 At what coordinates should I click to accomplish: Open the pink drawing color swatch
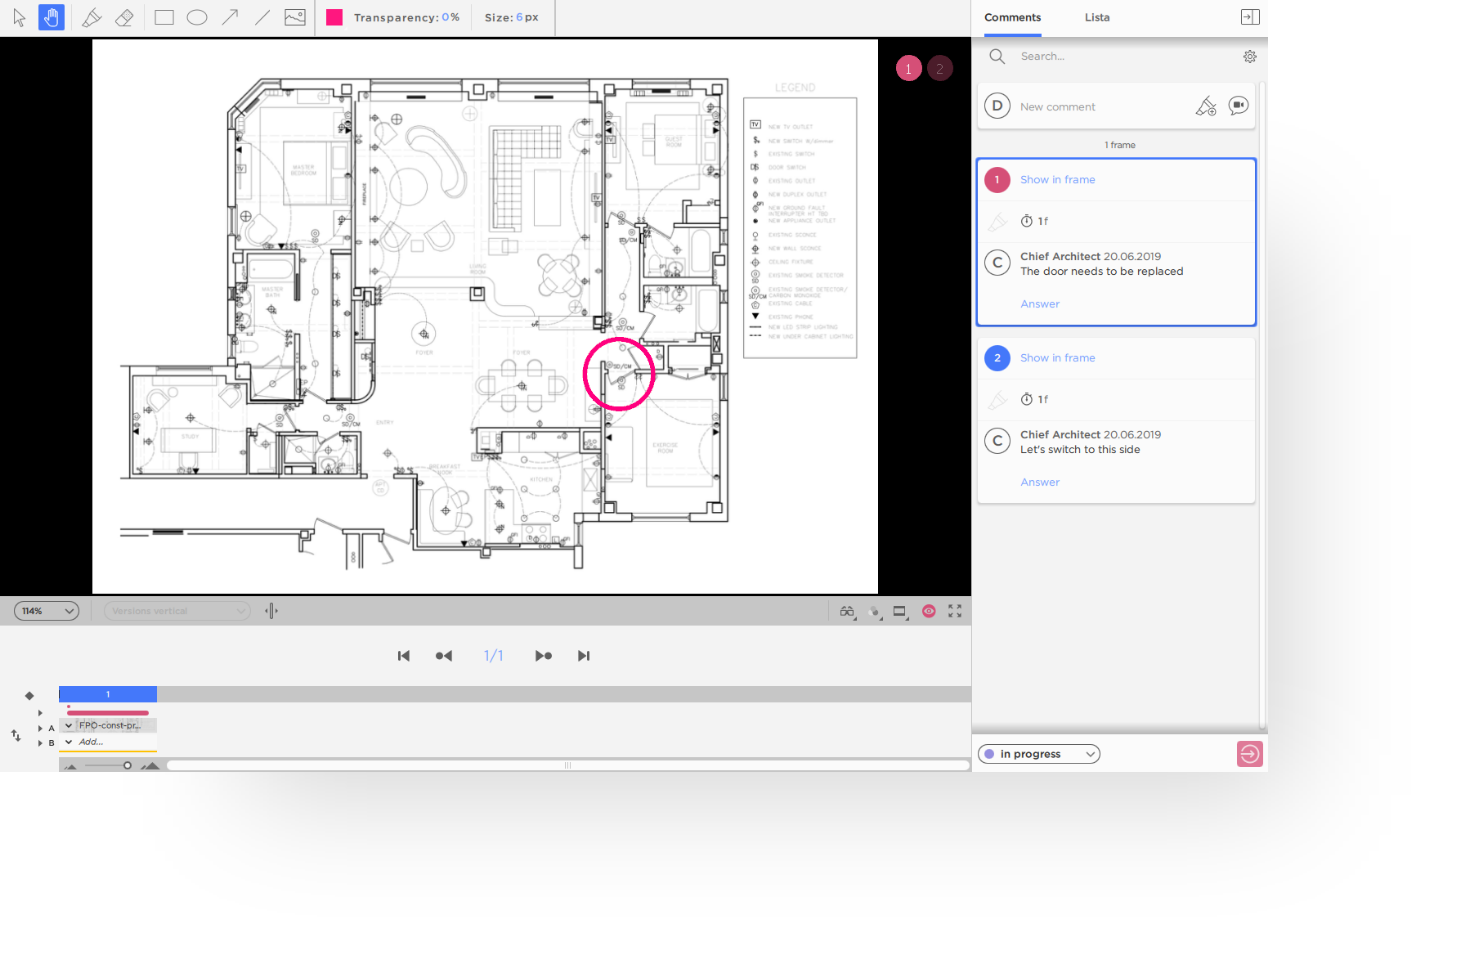[x=334, y=17]
